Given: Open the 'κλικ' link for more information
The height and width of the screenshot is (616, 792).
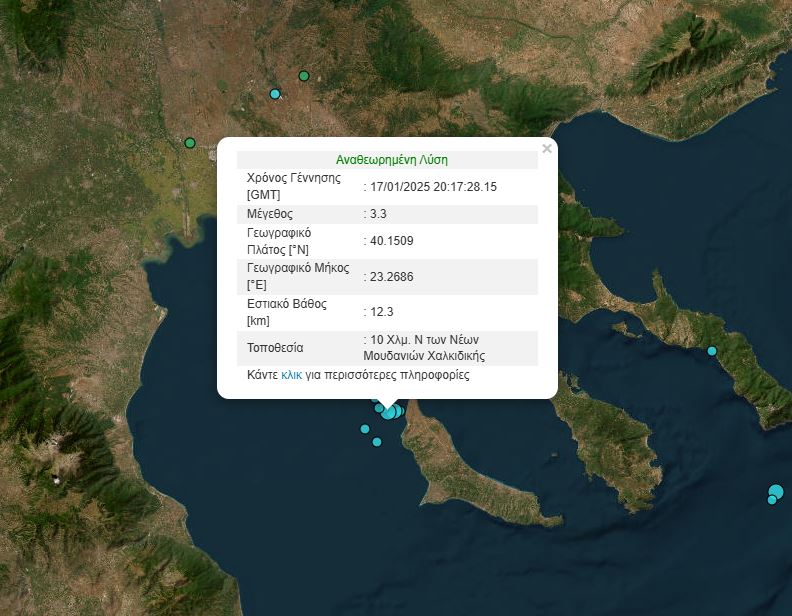Looking at the screenshot, I should coord(292,376).
